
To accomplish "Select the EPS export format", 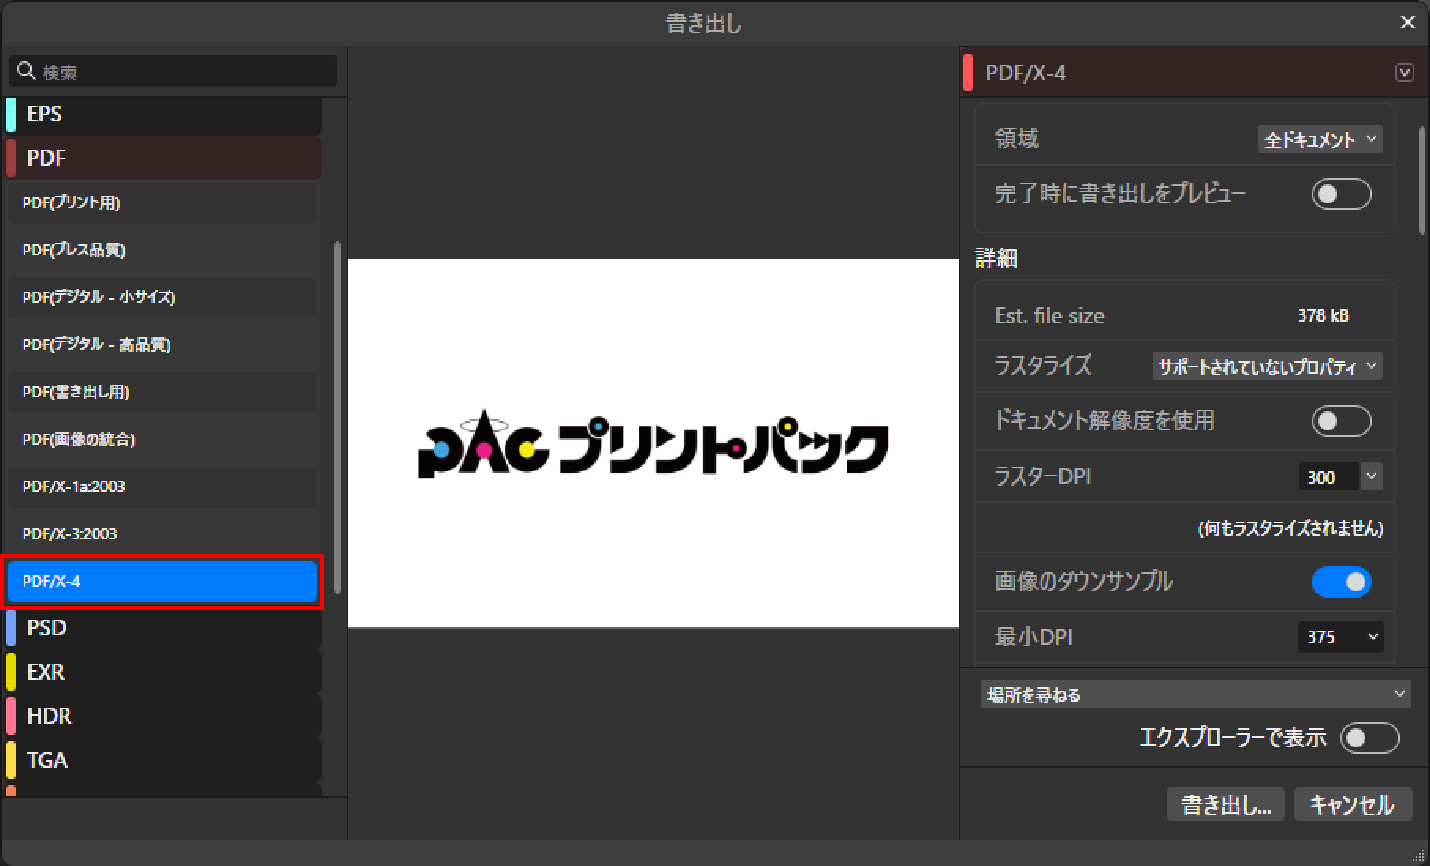I will [x=164, y=114].
